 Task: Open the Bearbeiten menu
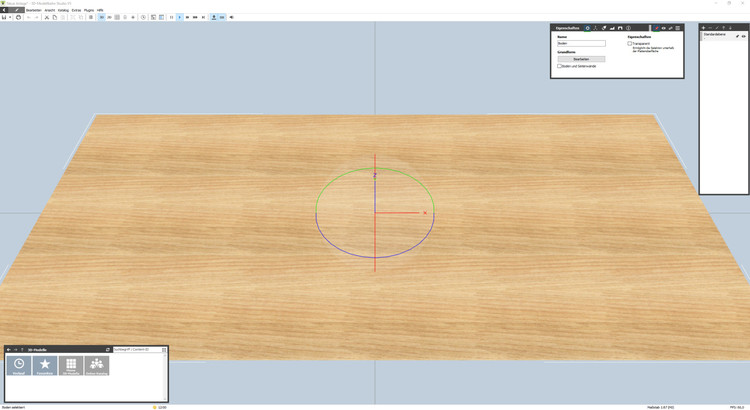pyautogui.click(x=34, y=10)
